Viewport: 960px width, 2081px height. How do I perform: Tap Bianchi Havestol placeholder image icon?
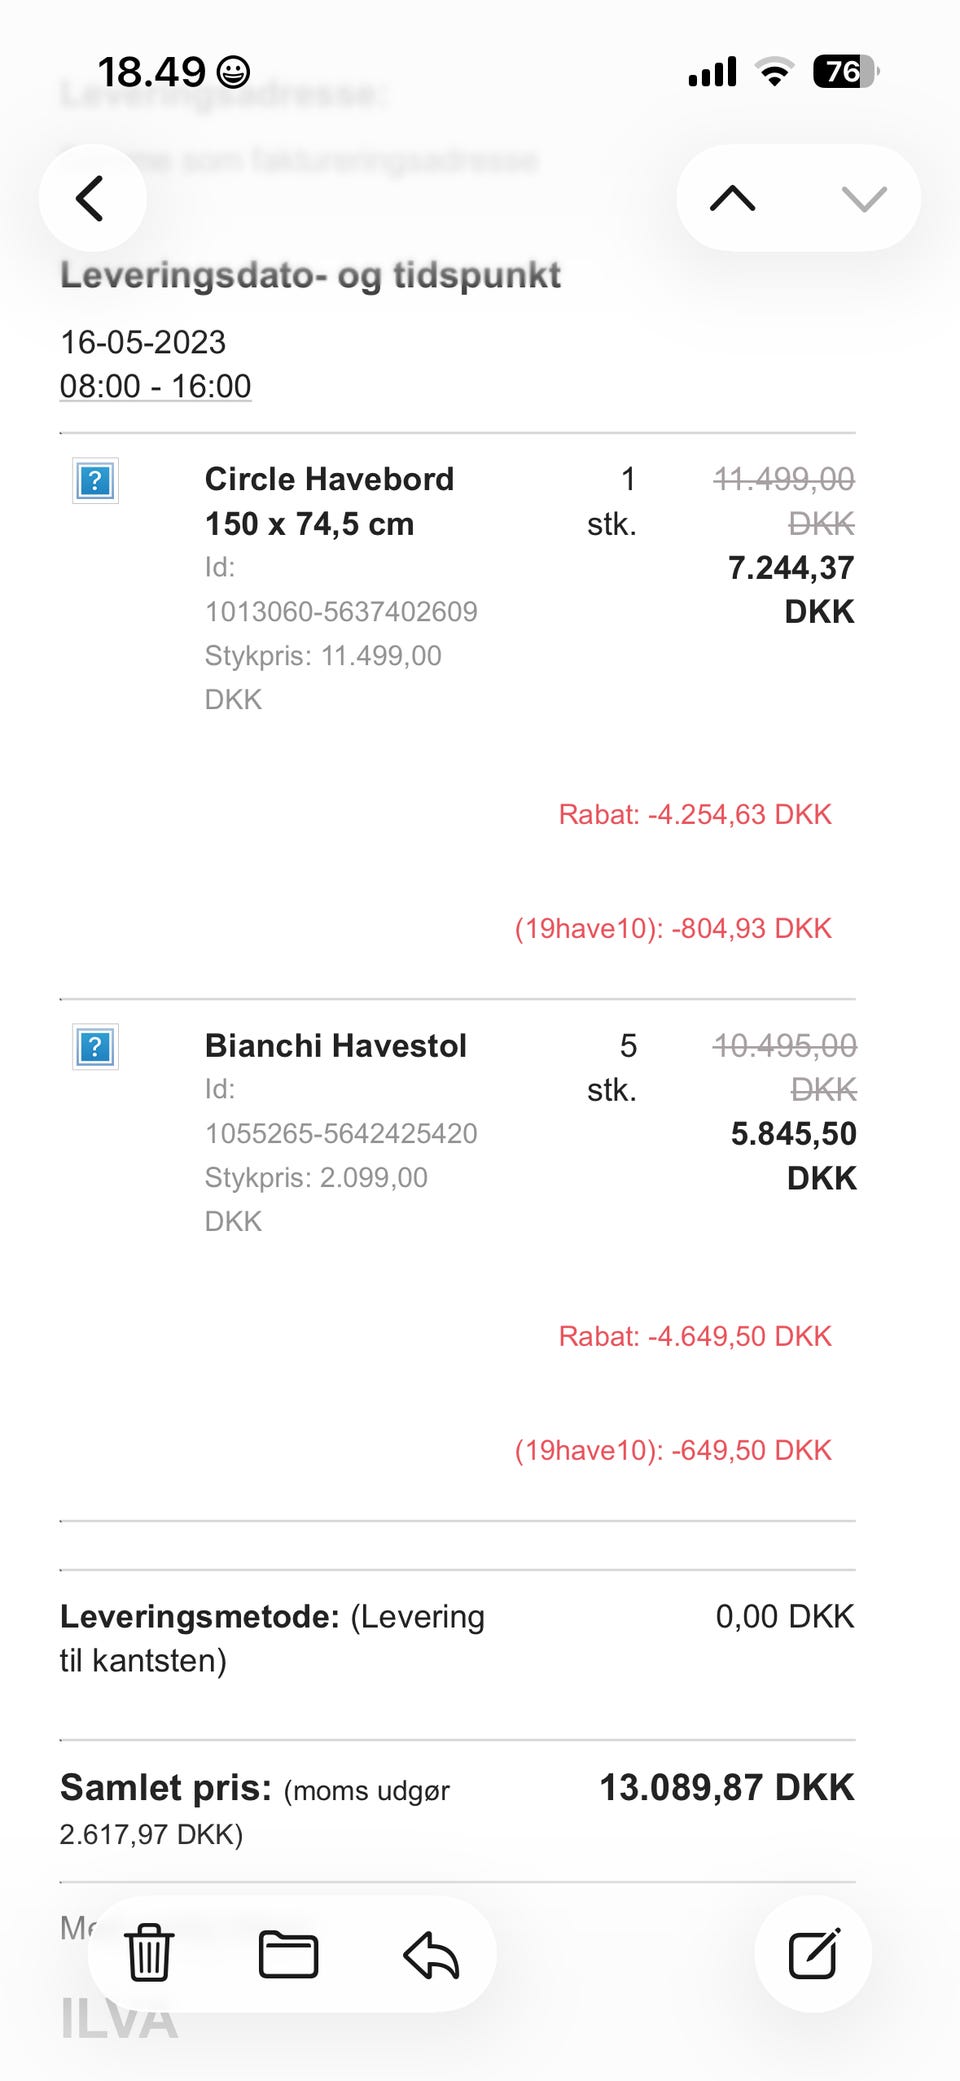95,1047
